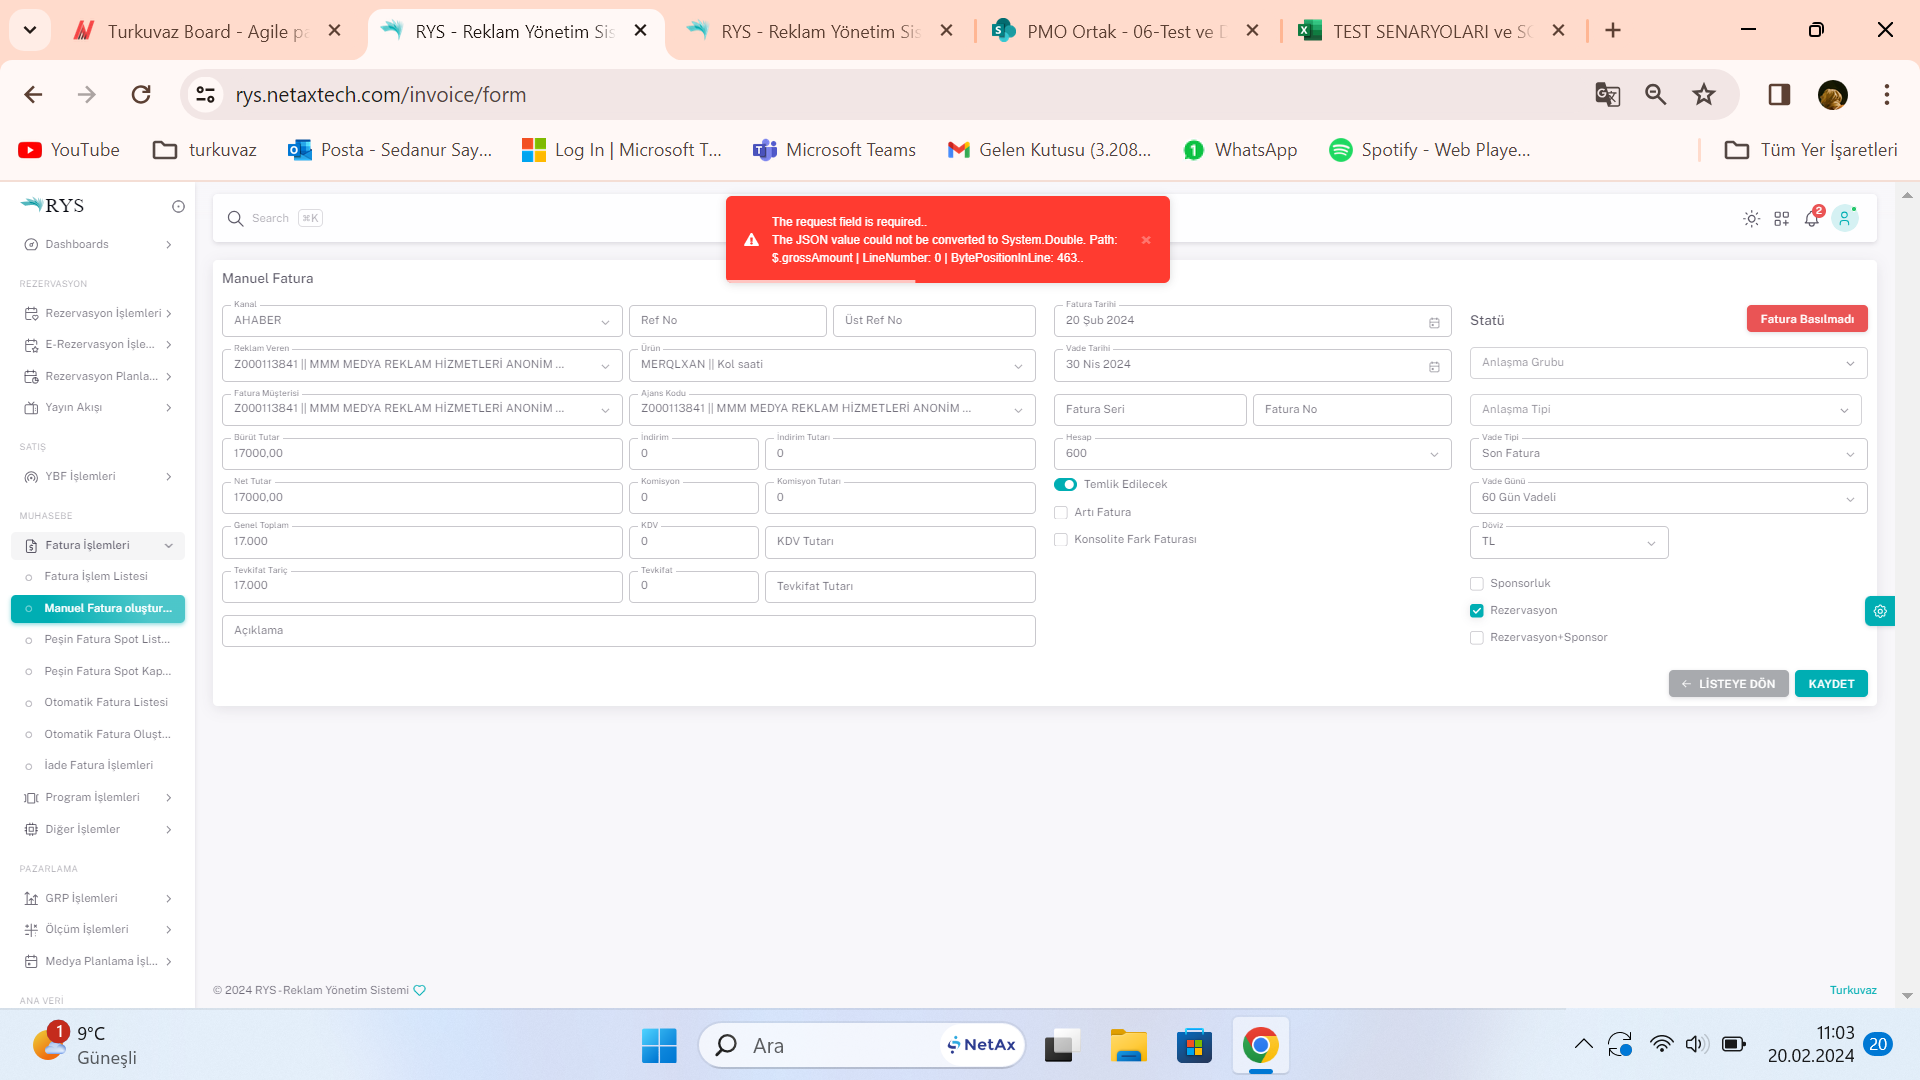The image size is (1920, 1080).
Task: Click the sidebar collapse circle icon
Action: 178,207
